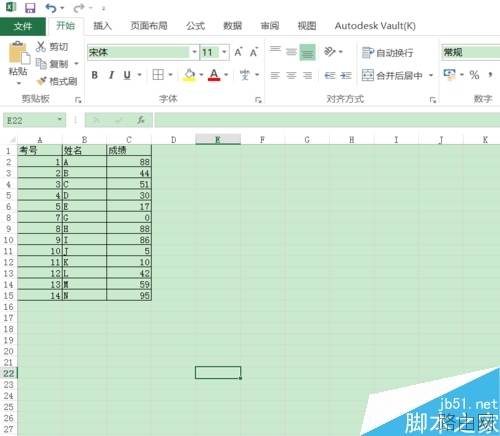Click the Copy icon

pos(41,63)
